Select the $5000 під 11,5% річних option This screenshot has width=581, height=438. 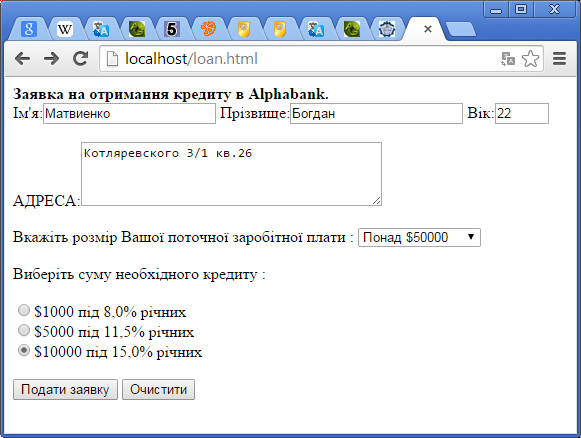[x=24, y=330]
